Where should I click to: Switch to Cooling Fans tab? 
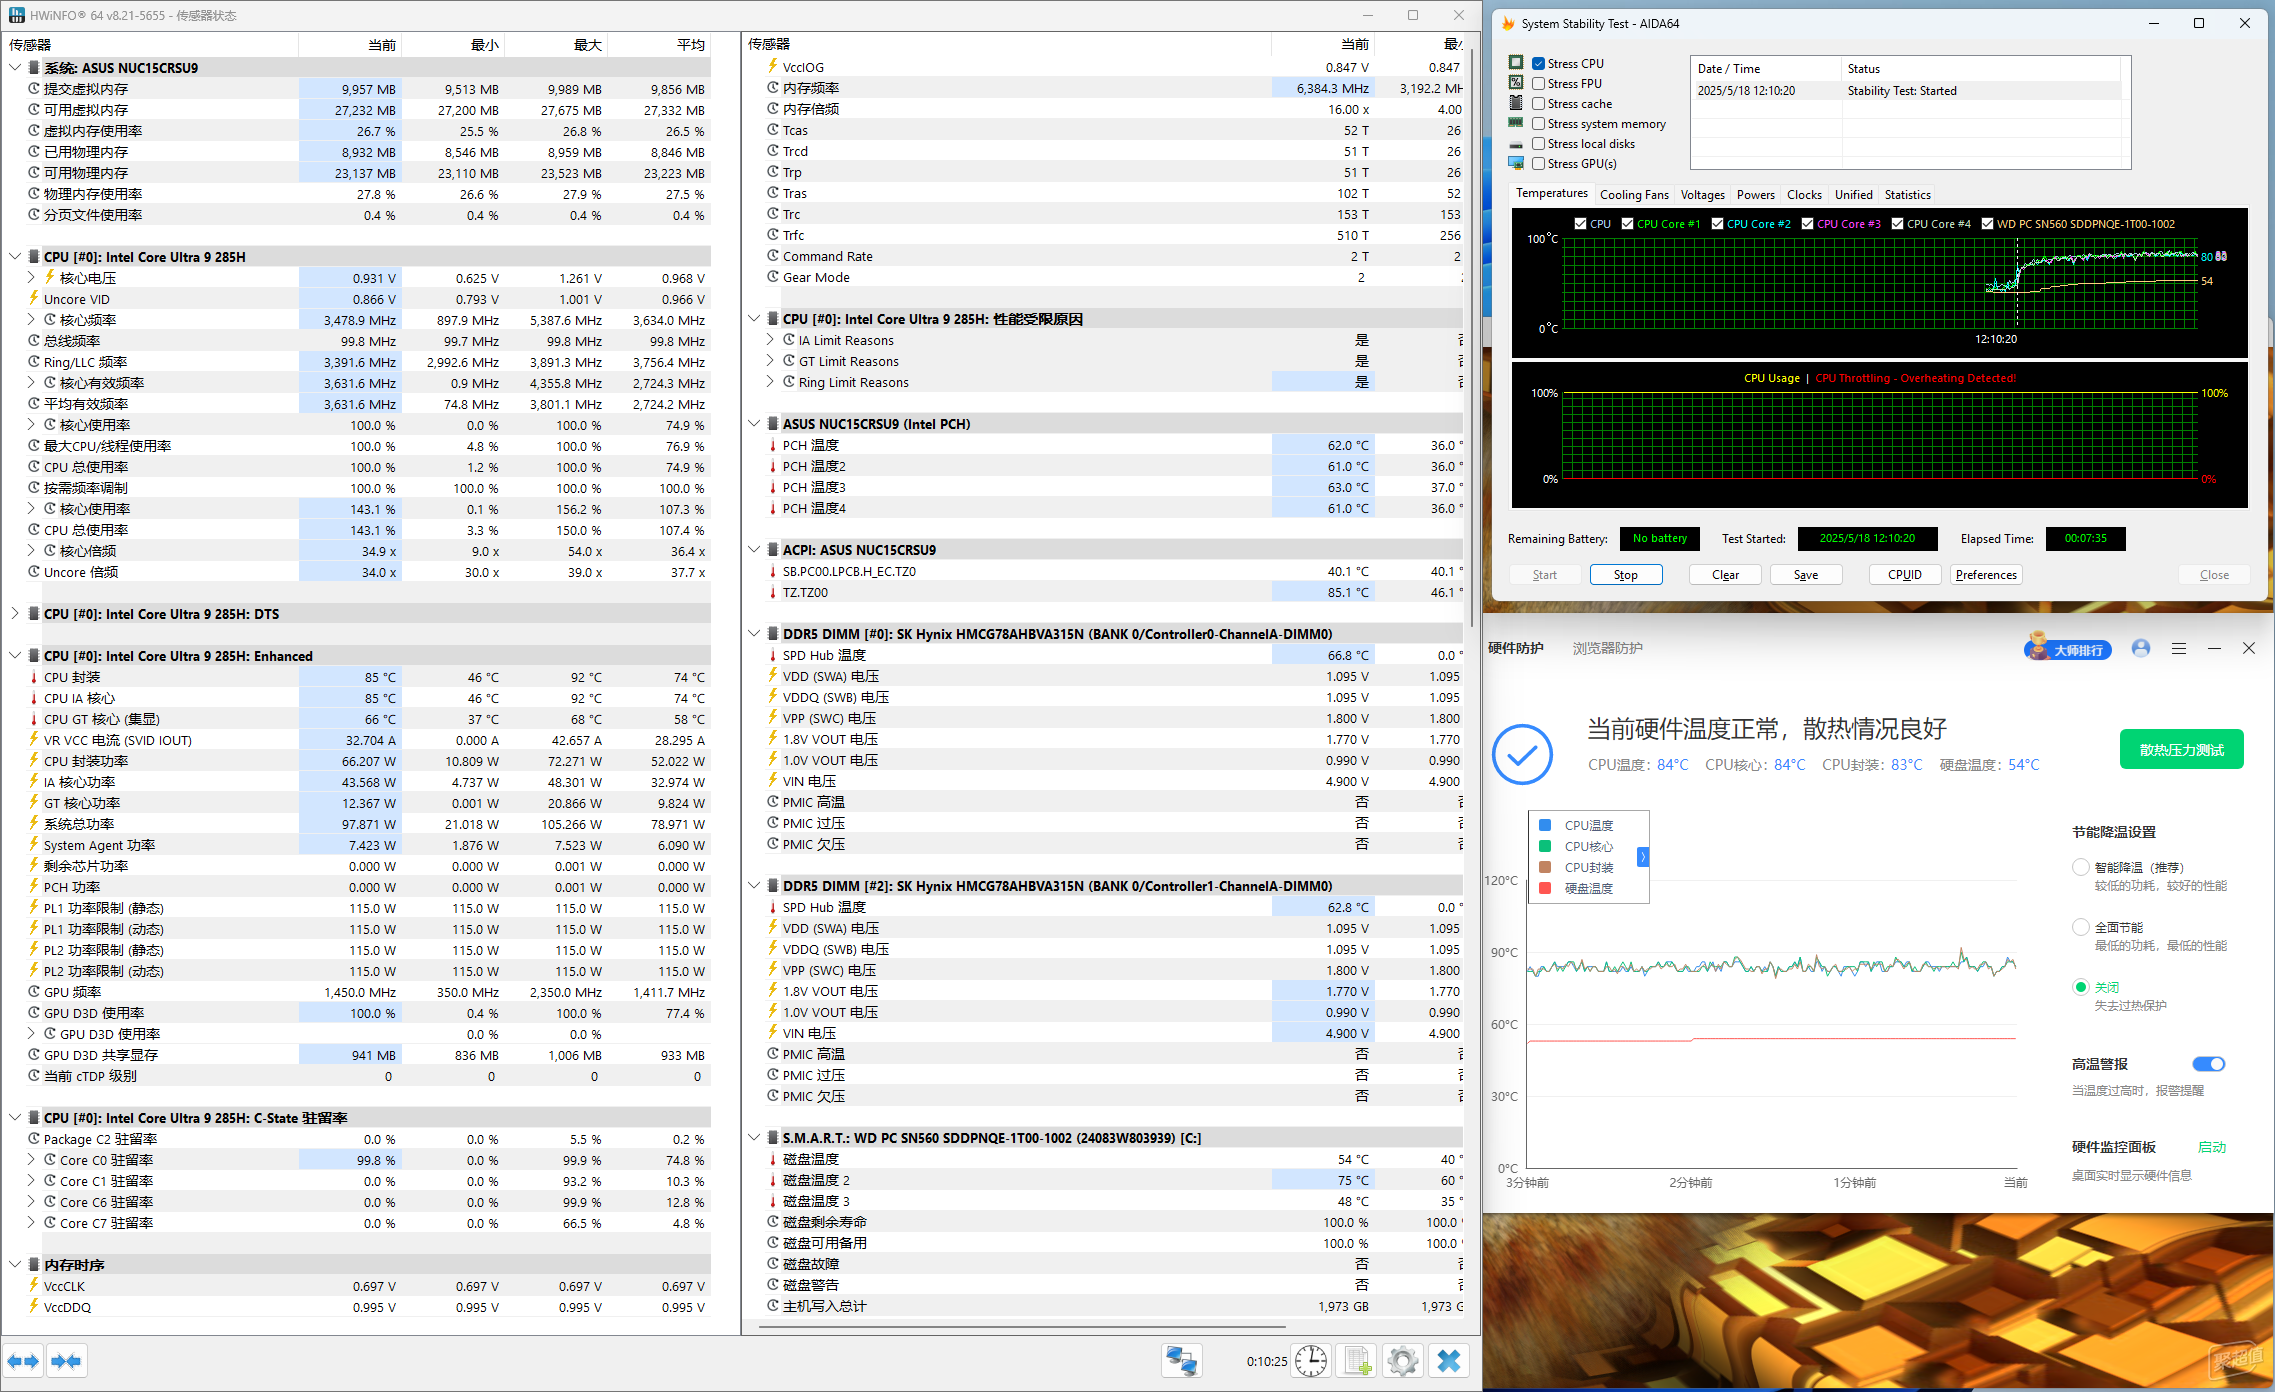pos(1634,195)
